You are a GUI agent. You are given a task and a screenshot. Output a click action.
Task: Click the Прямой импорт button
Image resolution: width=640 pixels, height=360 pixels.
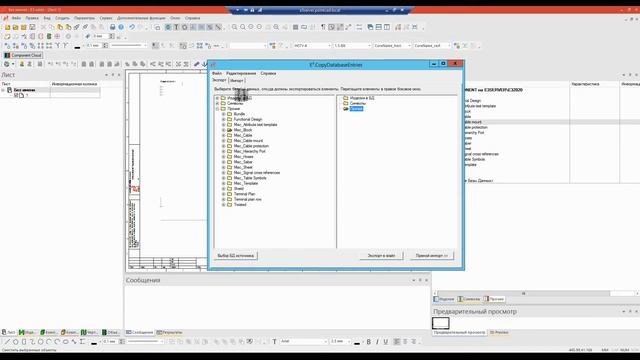431,256
